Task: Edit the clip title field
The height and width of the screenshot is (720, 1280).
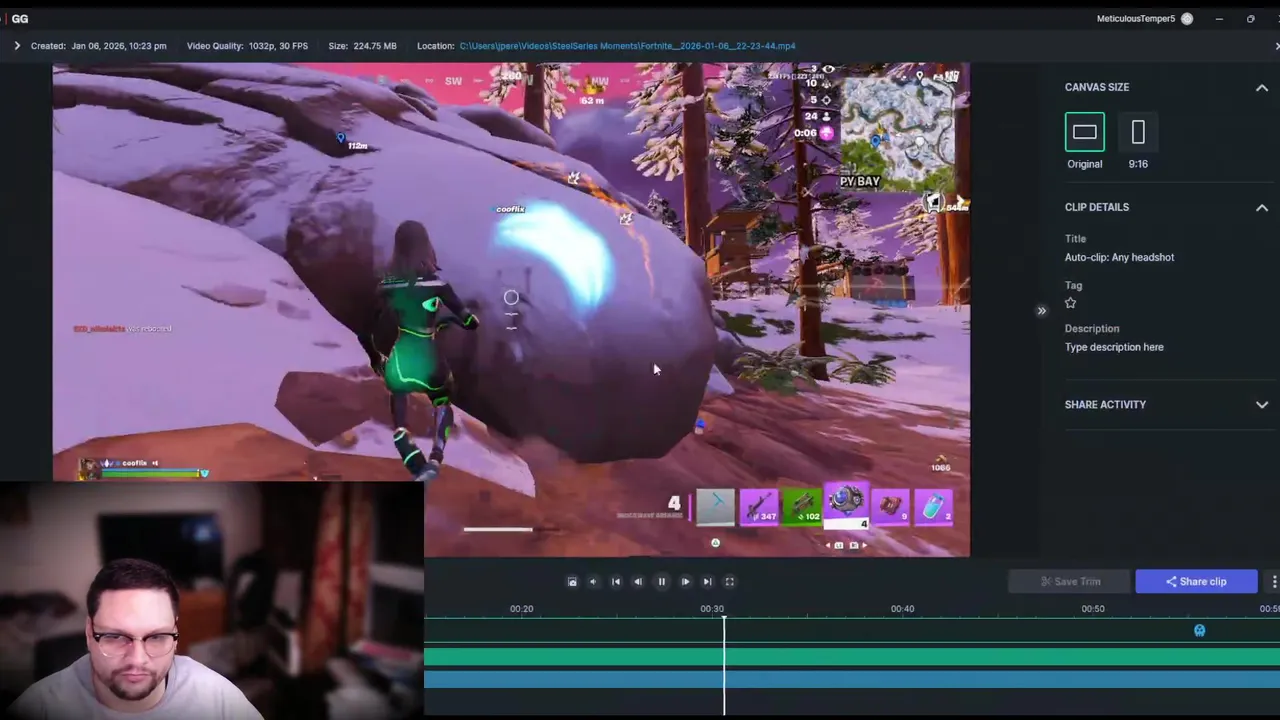Action: [1119, 257]
